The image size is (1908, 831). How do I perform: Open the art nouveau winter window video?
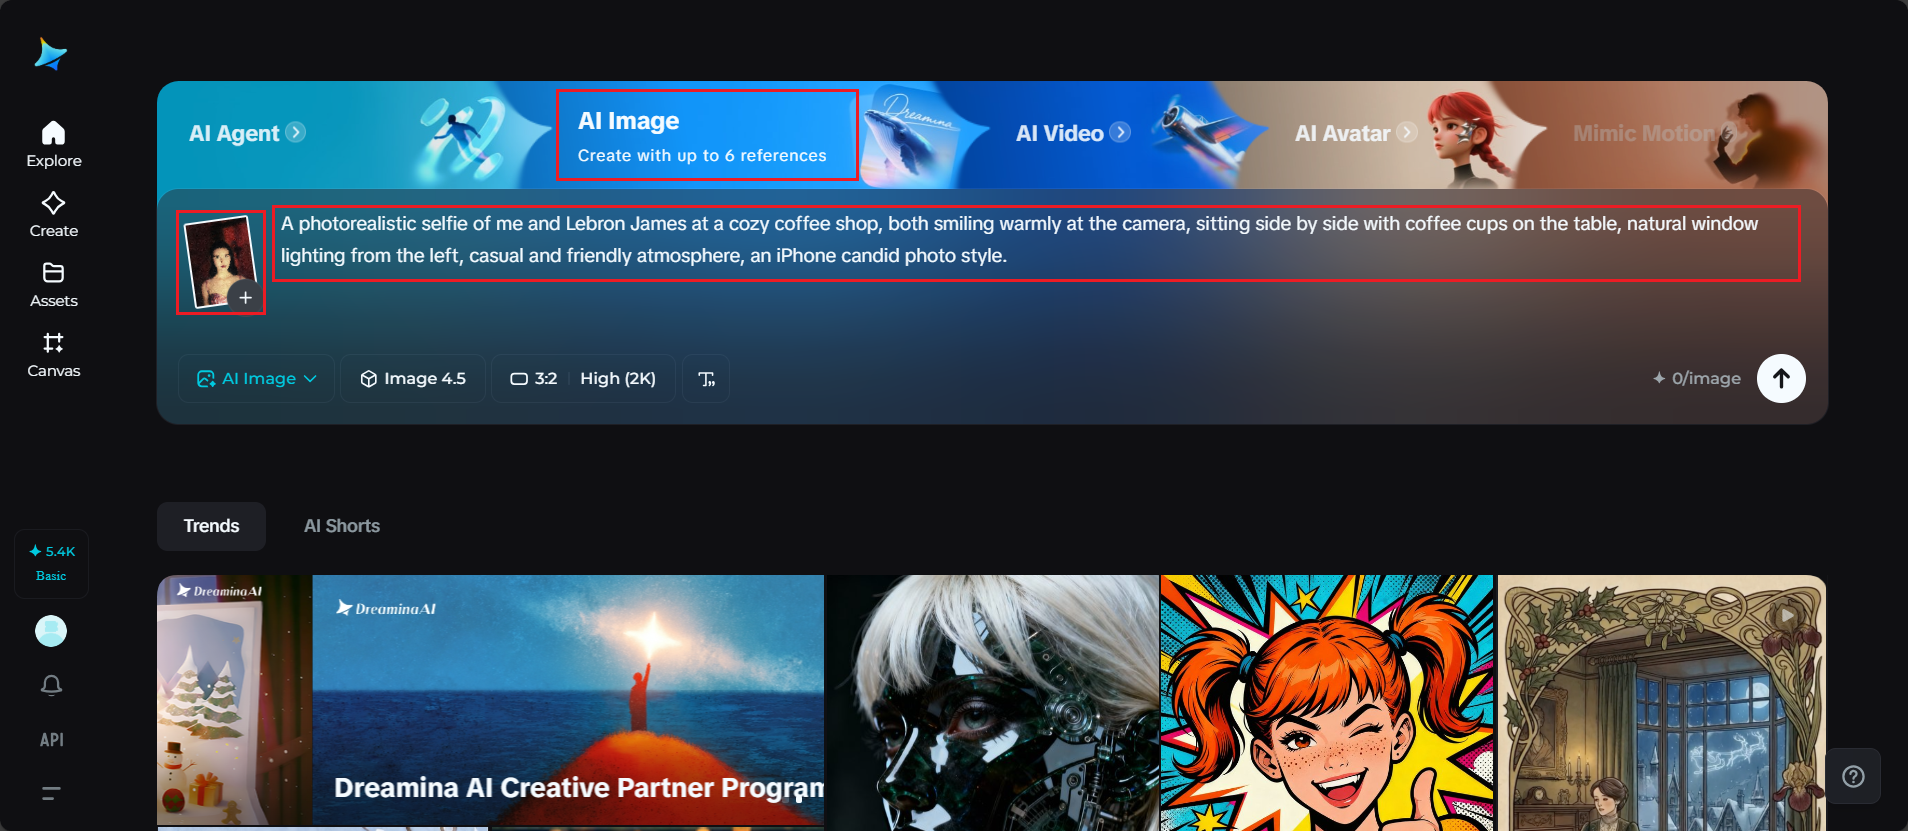pyautogui.click(x=1662, y=703)
